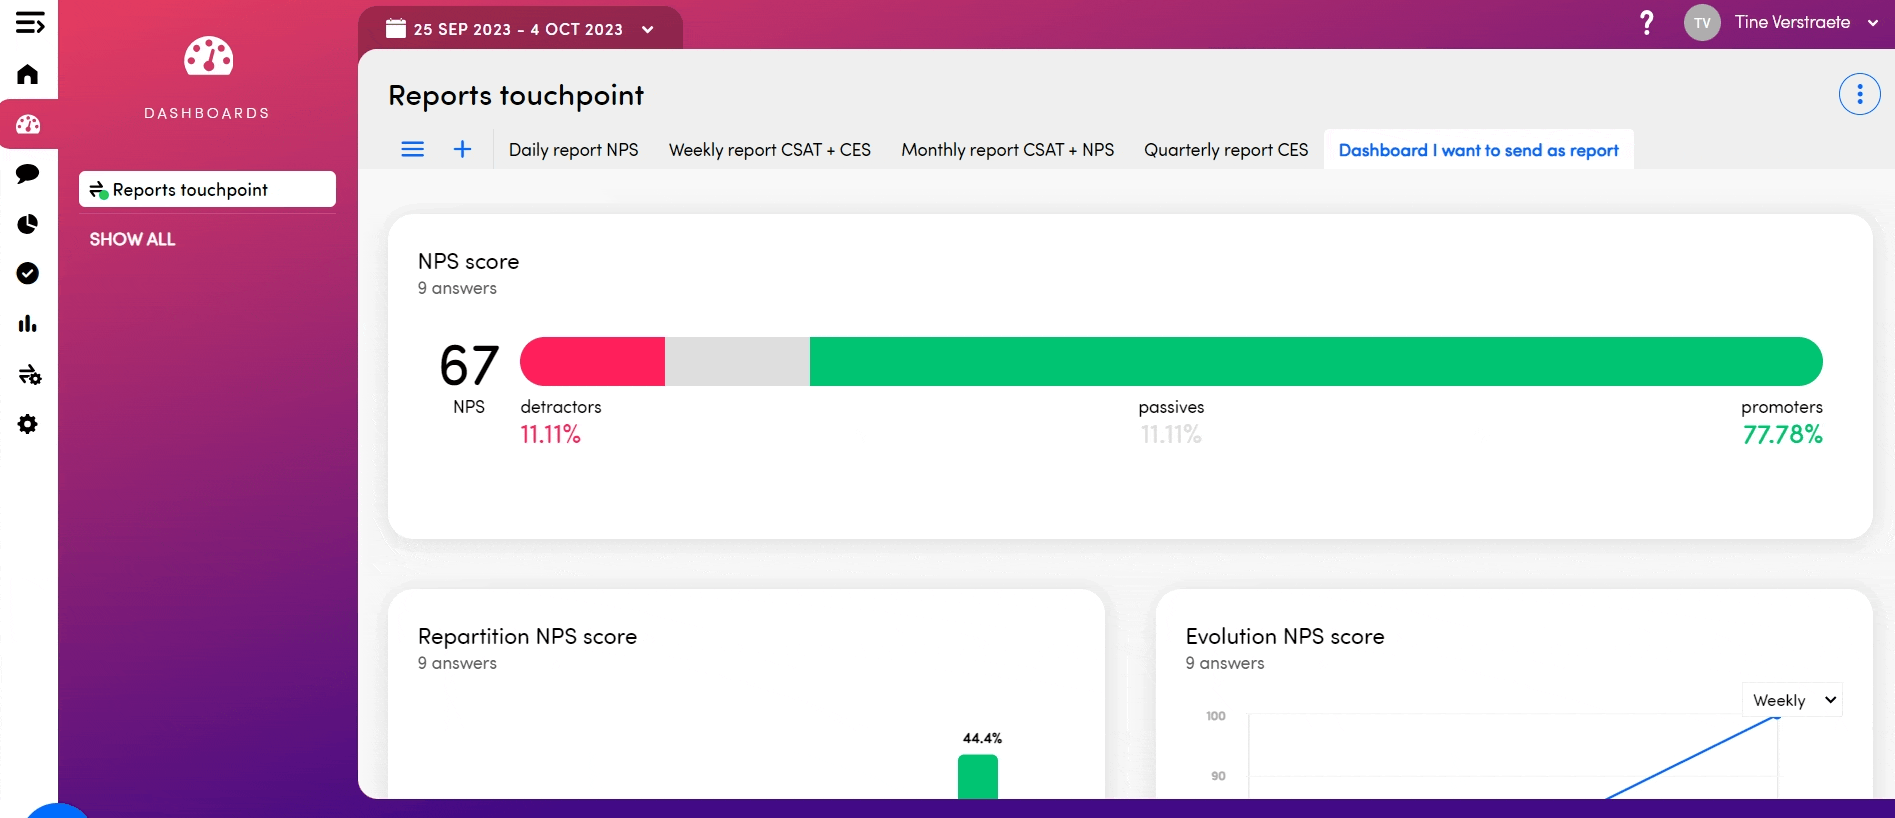Open the three-dot options menu
Screen dimensions: 1895x818
(x=1859, y=95)
